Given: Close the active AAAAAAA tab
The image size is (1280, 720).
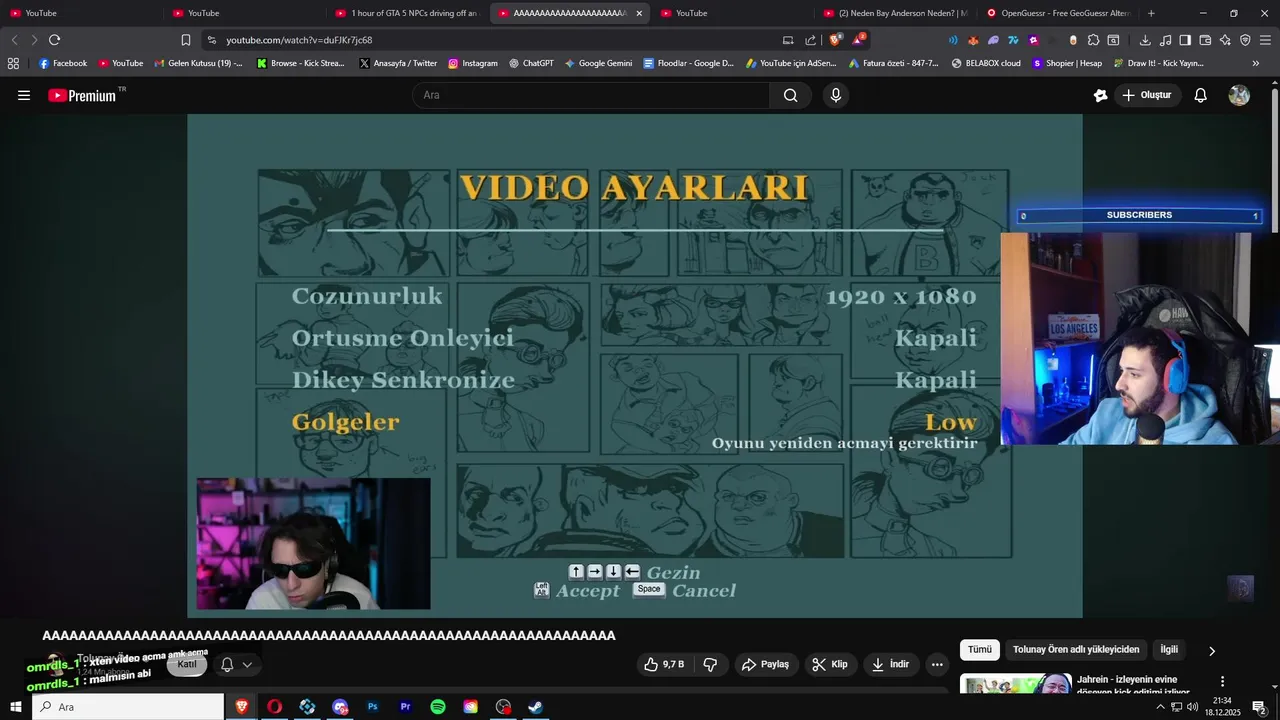Looking at the screenshot, I should click(x=639, y=13).
